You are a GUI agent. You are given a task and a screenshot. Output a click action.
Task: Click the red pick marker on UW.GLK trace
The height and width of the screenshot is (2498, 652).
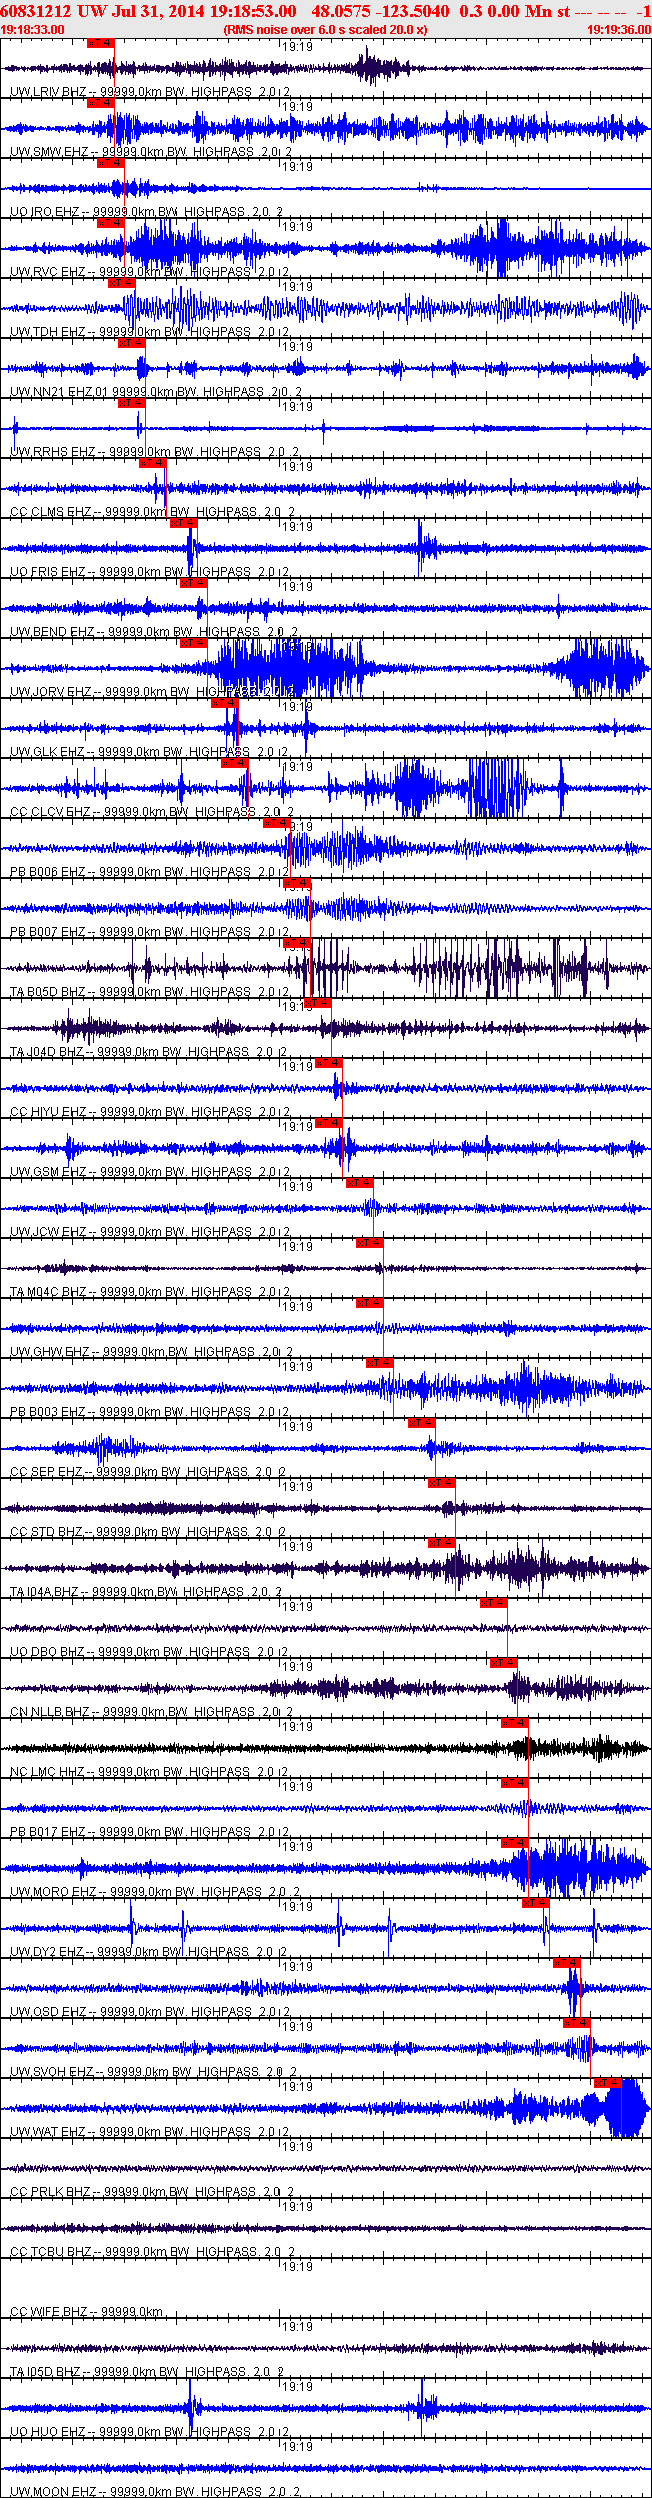[225, 703]
